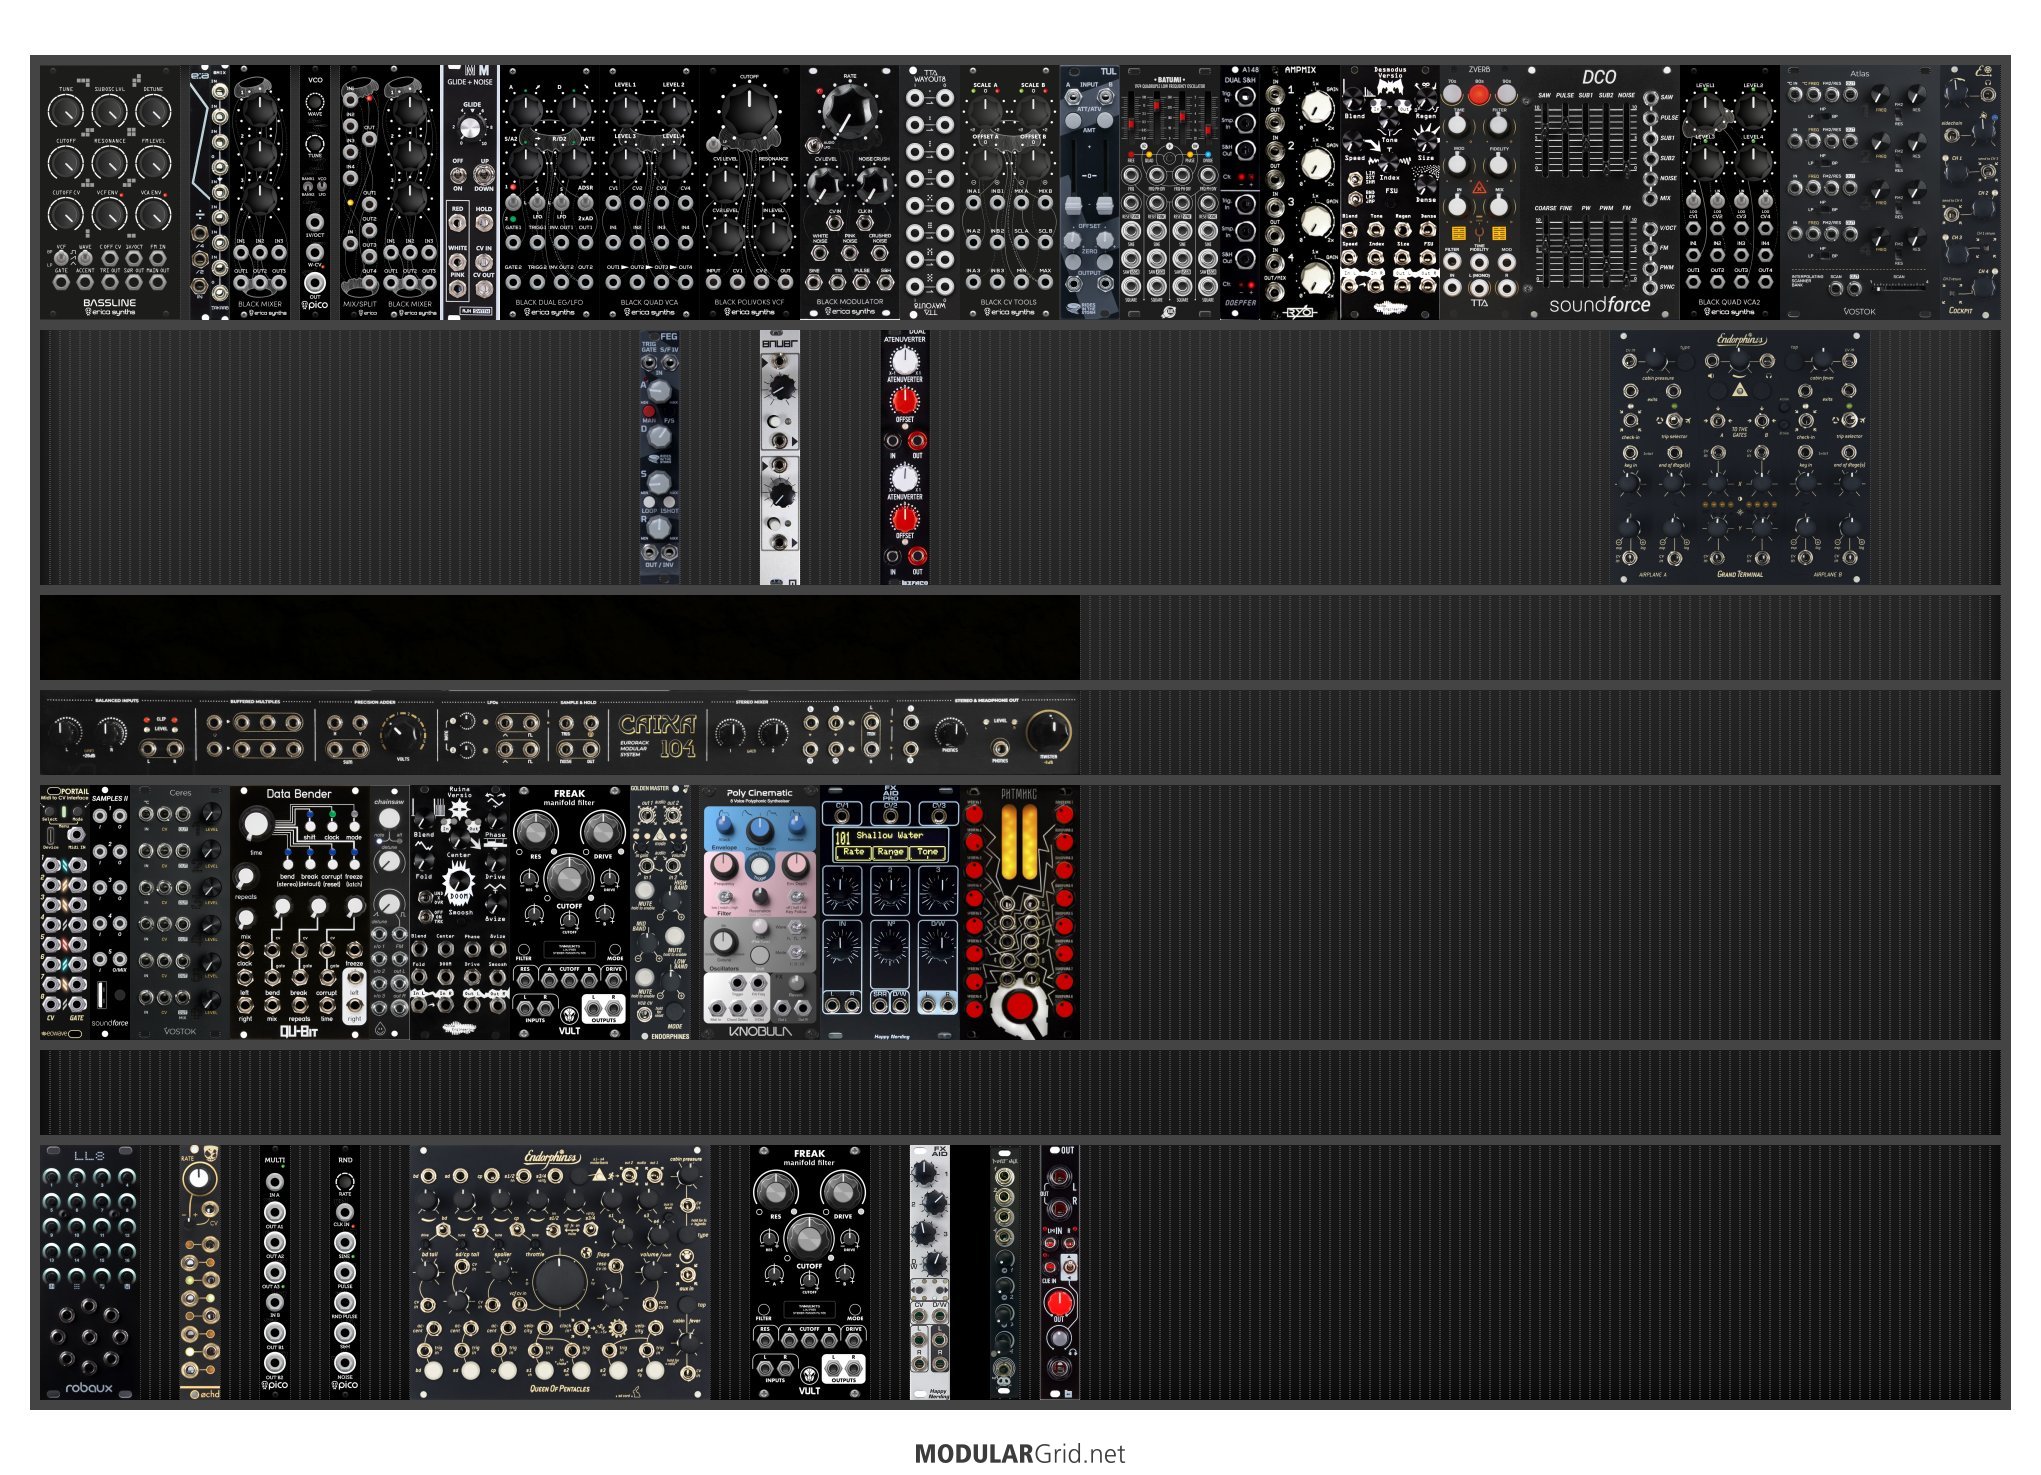Click the large center knob on Queen of Pentacles
This screenshot has height=1475, width=2041.
click(x=560, y=1283)
